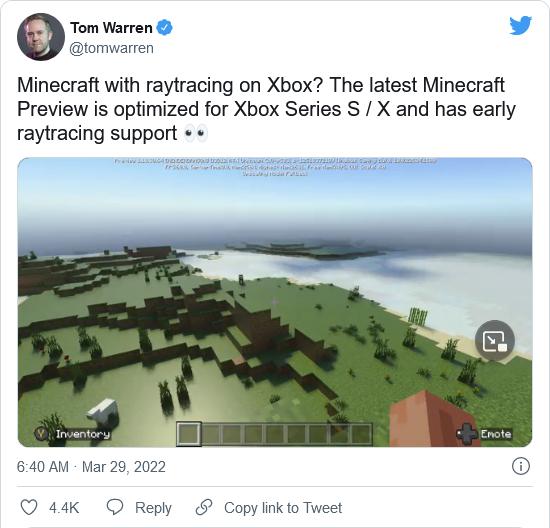Open Tom Warren's profile picture

pos(41,36)
